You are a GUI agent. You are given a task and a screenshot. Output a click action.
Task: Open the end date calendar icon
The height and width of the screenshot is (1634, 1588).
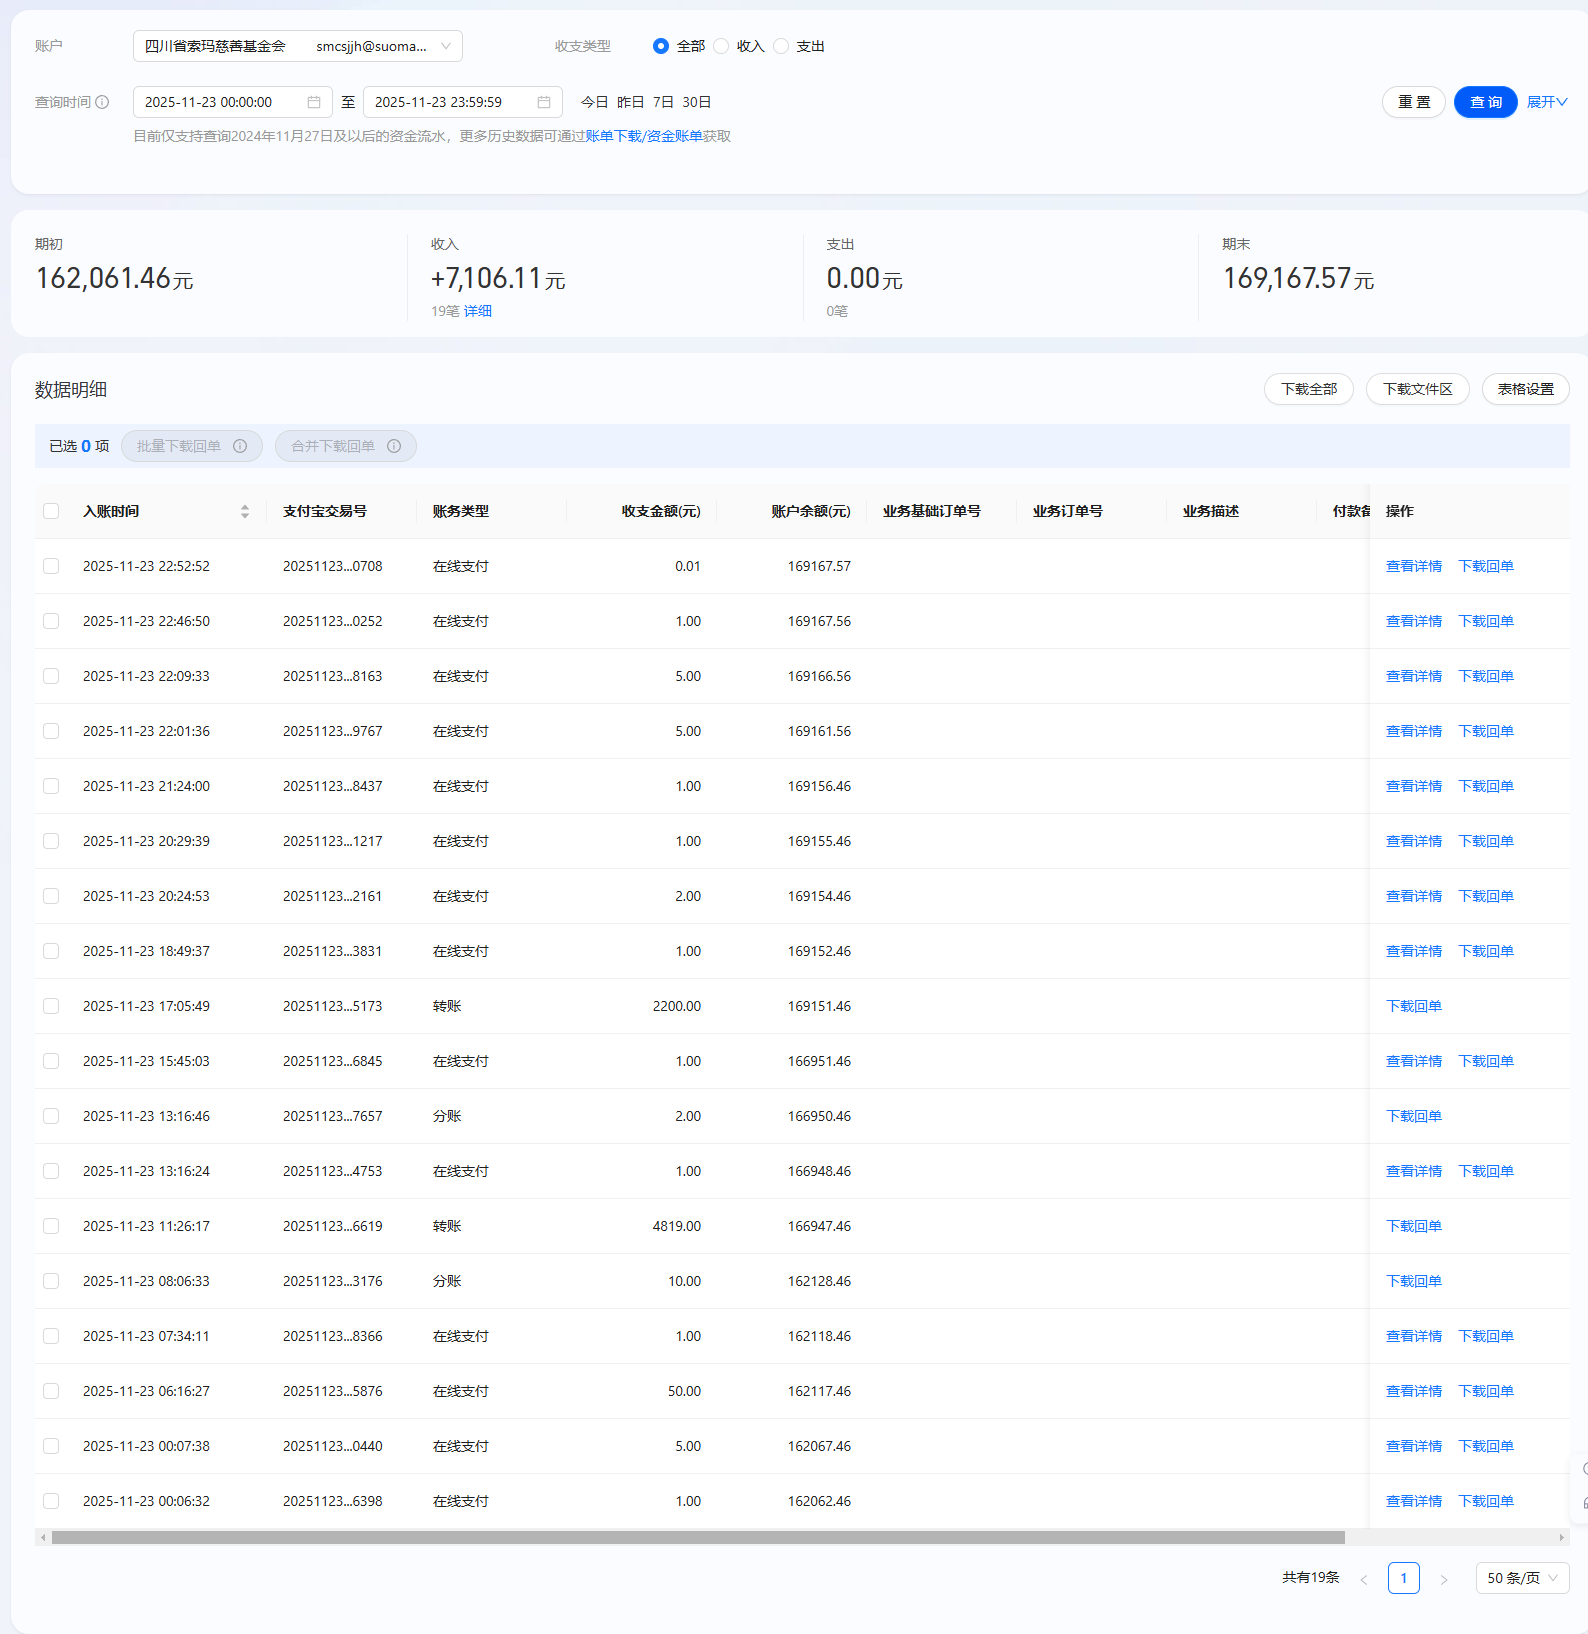click(544, 102)
